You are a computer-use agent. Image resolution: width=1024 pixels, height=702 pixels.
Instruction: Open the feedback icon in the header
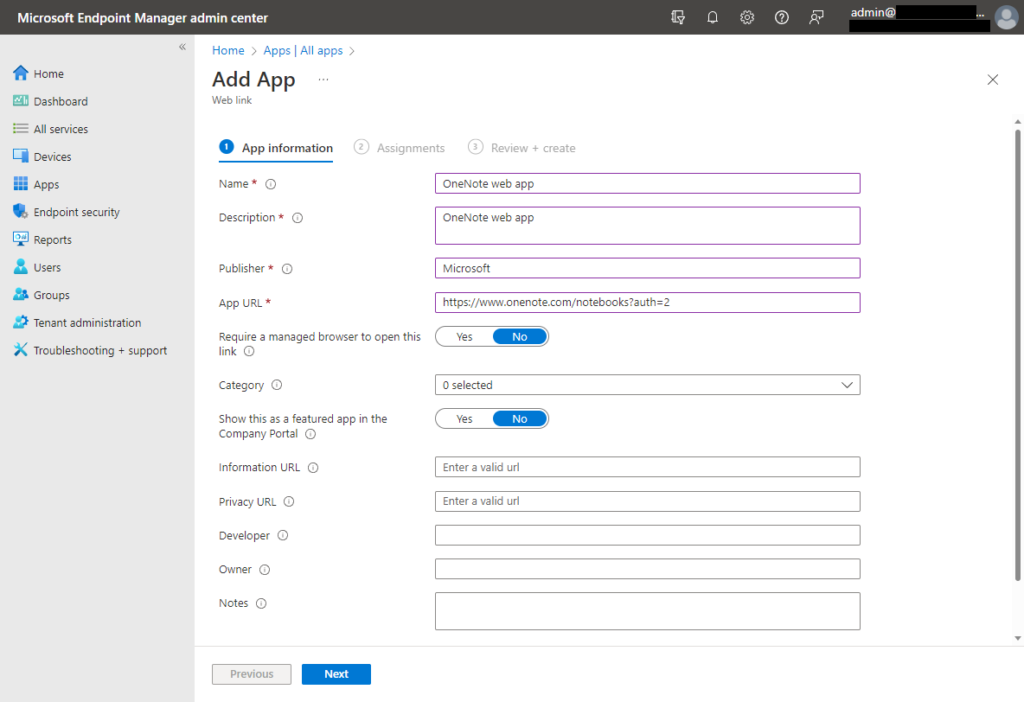[816, 18]
